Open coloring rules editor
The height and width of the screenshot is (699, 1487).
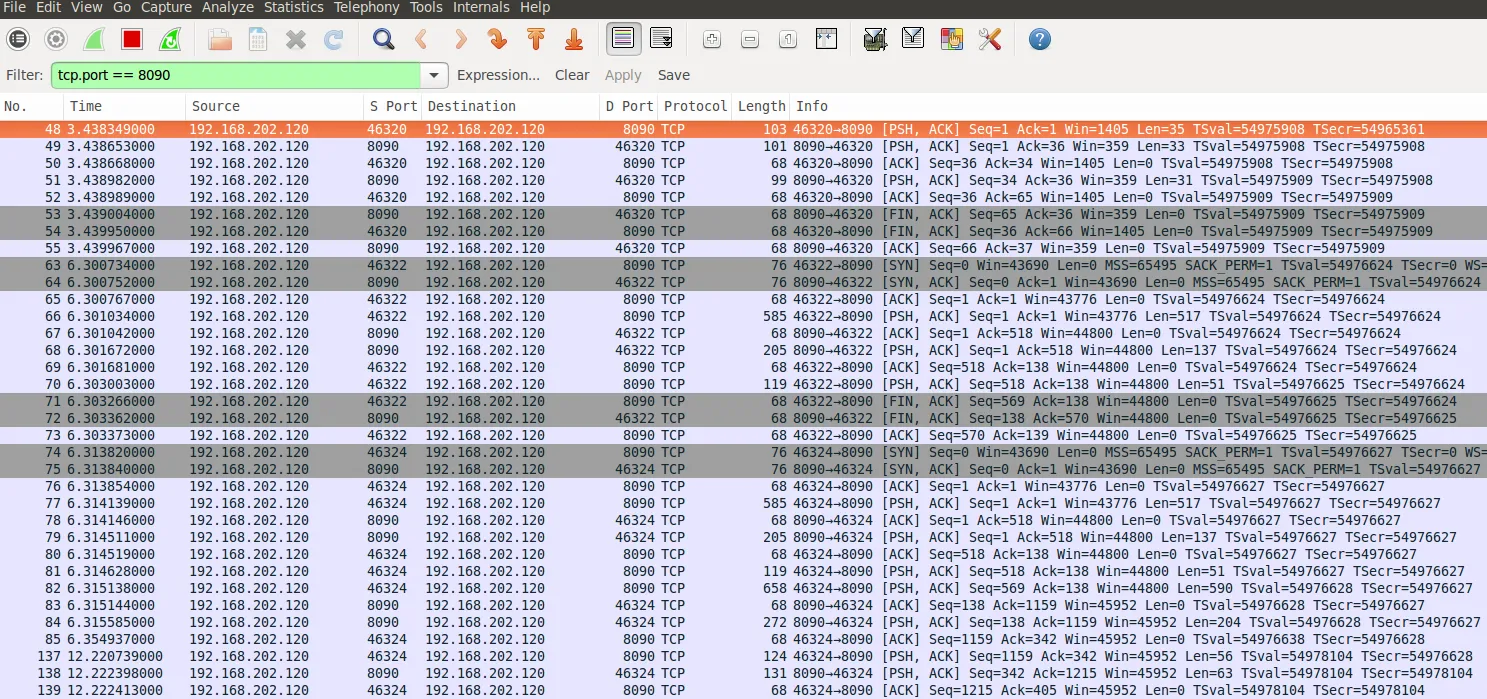951,40
